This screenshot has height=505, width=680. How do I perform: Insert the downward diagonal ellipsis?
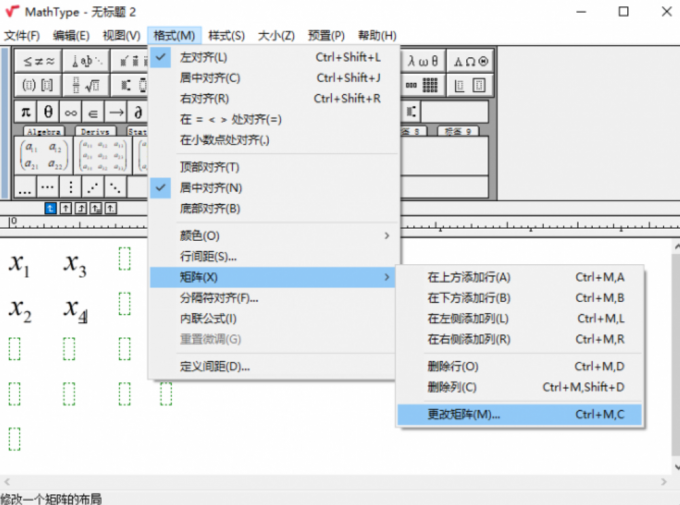[x=115, y=187]
